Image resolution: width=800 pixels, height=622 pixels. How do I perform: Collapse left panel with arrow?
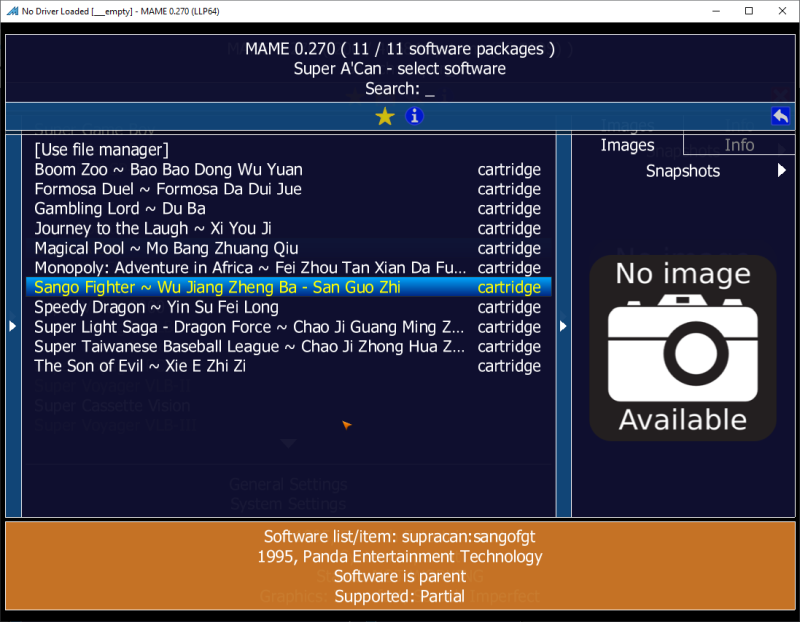[13, 326]
